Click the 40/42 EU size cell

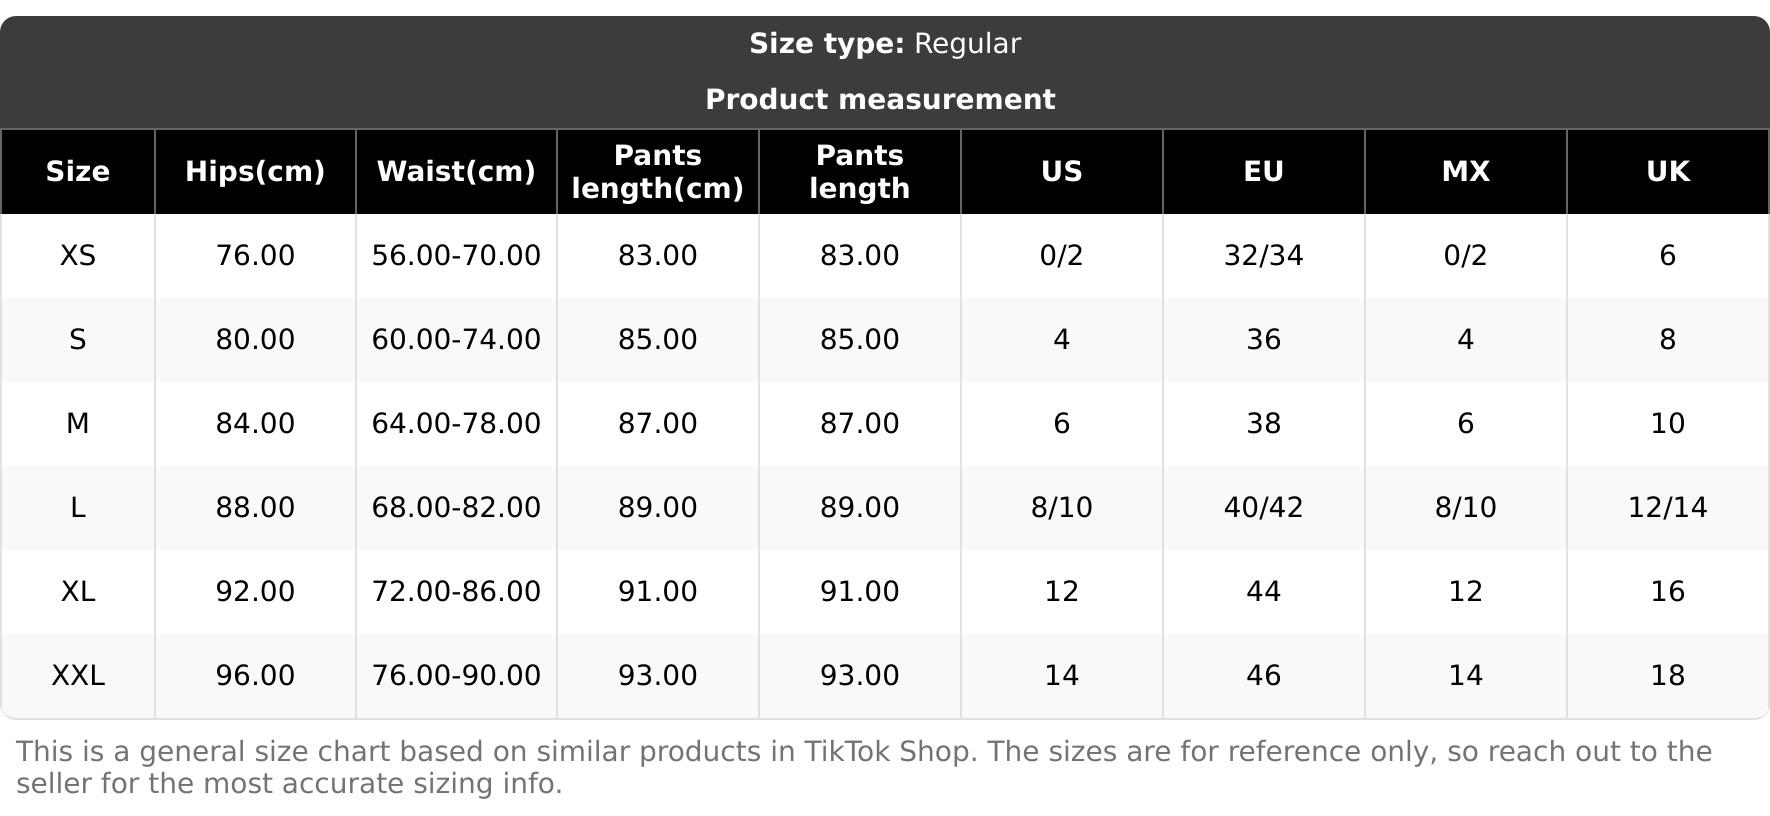tap(1264, 508)
